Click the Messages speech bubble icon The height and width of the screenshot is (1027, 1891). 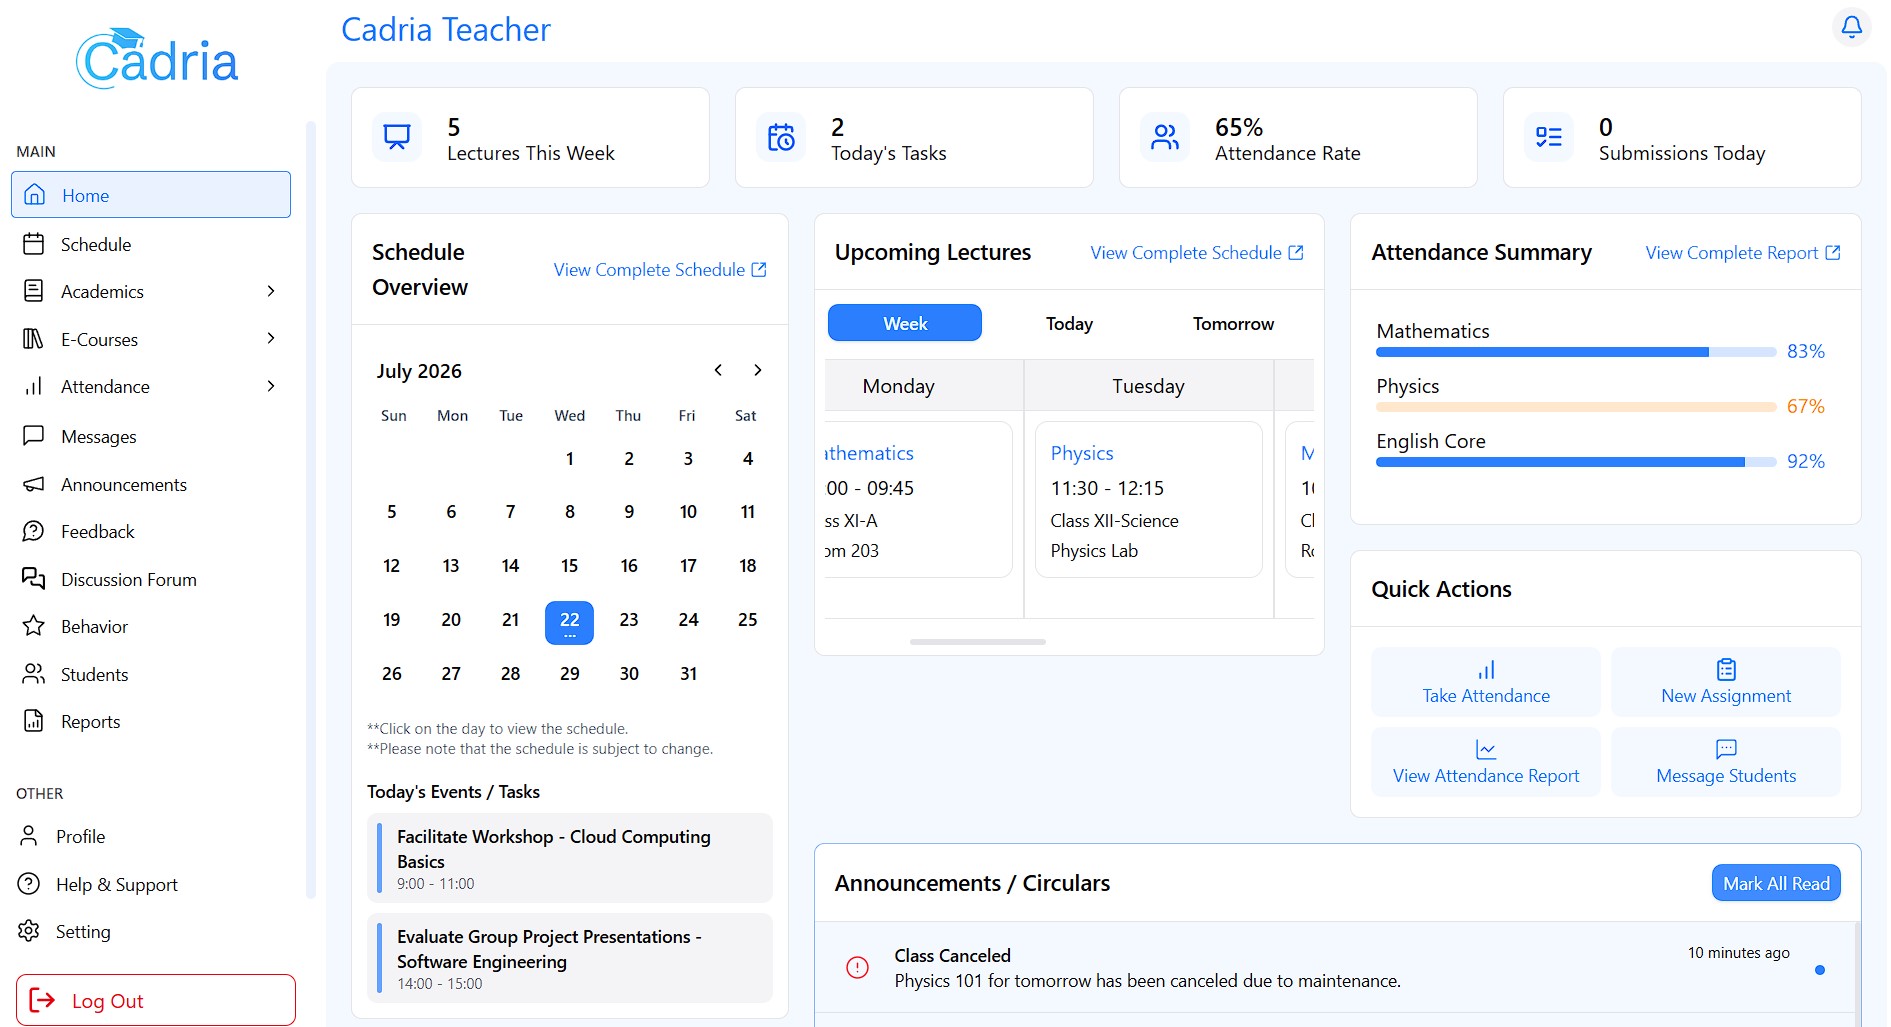tap(34, 436)
